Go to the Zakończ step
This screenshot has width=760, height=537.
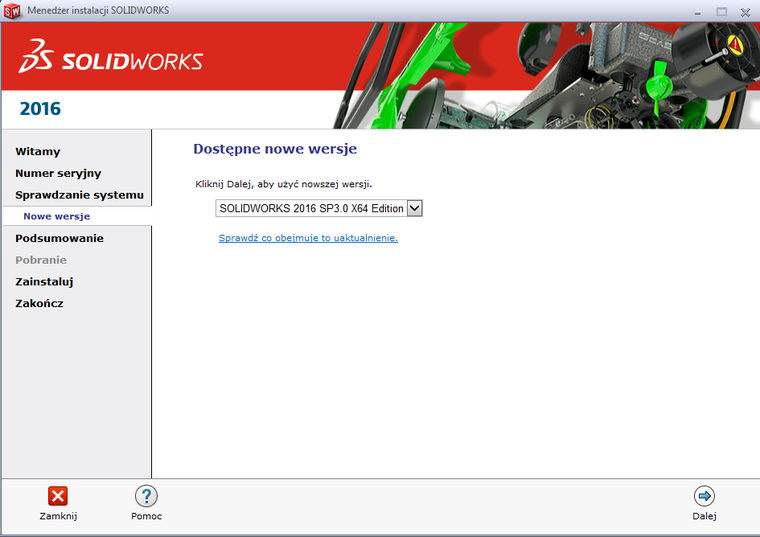[39, 303]
